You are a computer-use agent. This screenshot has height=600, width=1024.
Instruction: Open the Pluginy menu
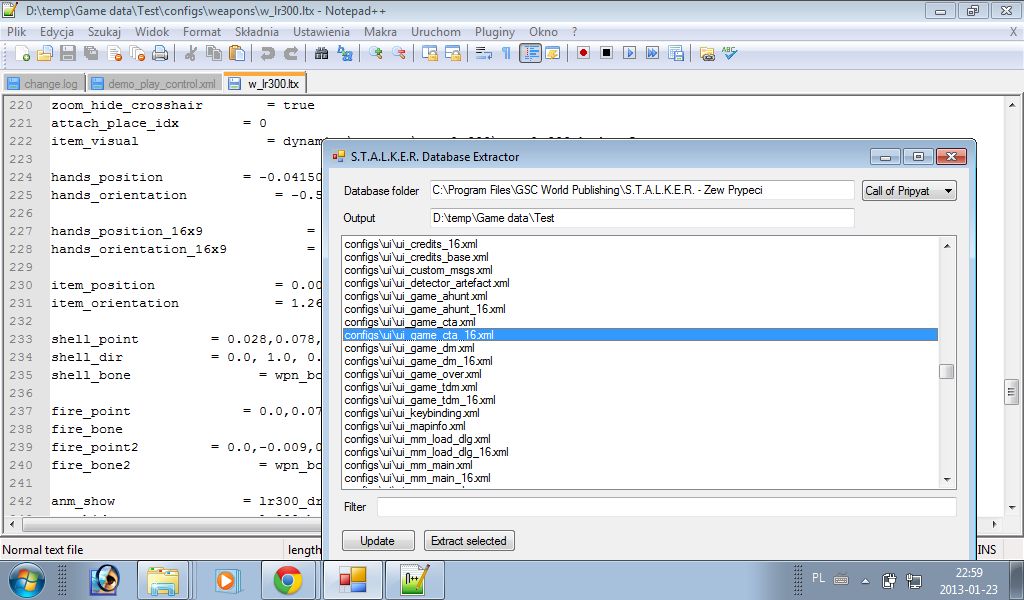tap(494, 31)
